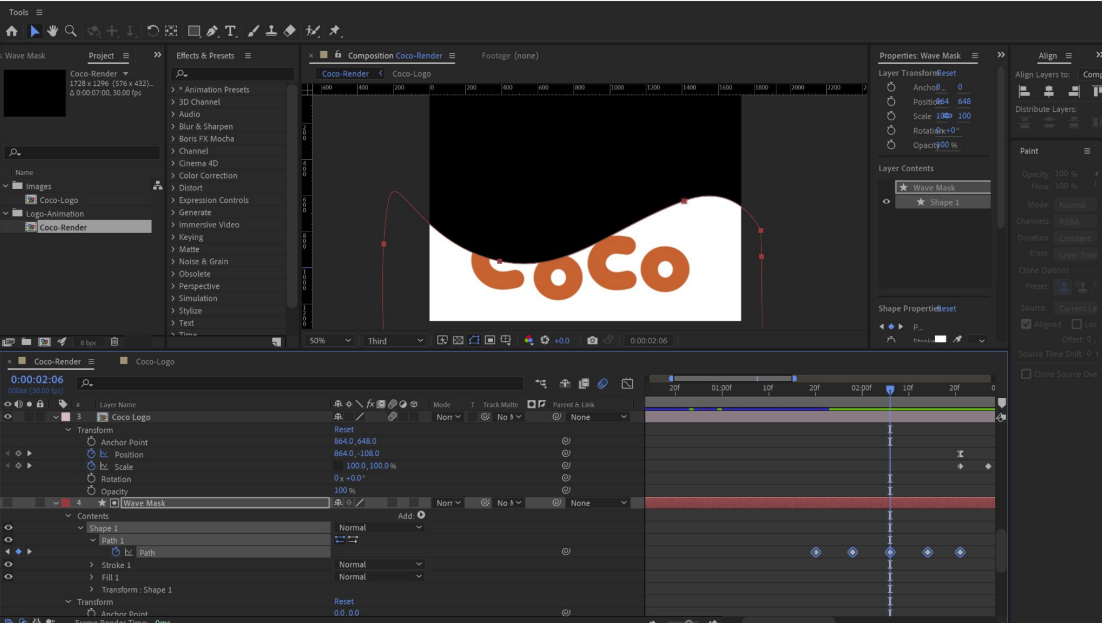Pick the Eraser tool
The width and height of the screenshot is (1102, 623).
click(x=290, y=31)
